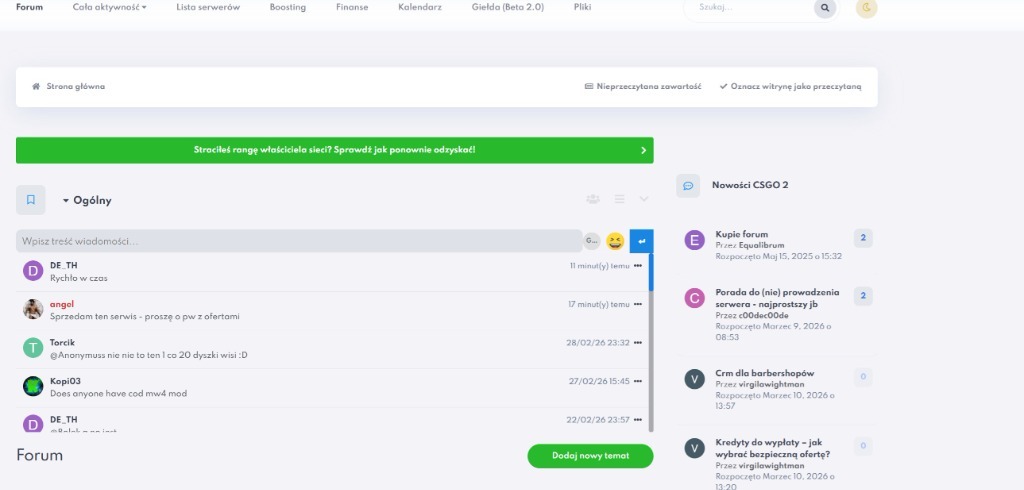
Task: Open the chat hamburger menu icon
Action: click(619, 200)
